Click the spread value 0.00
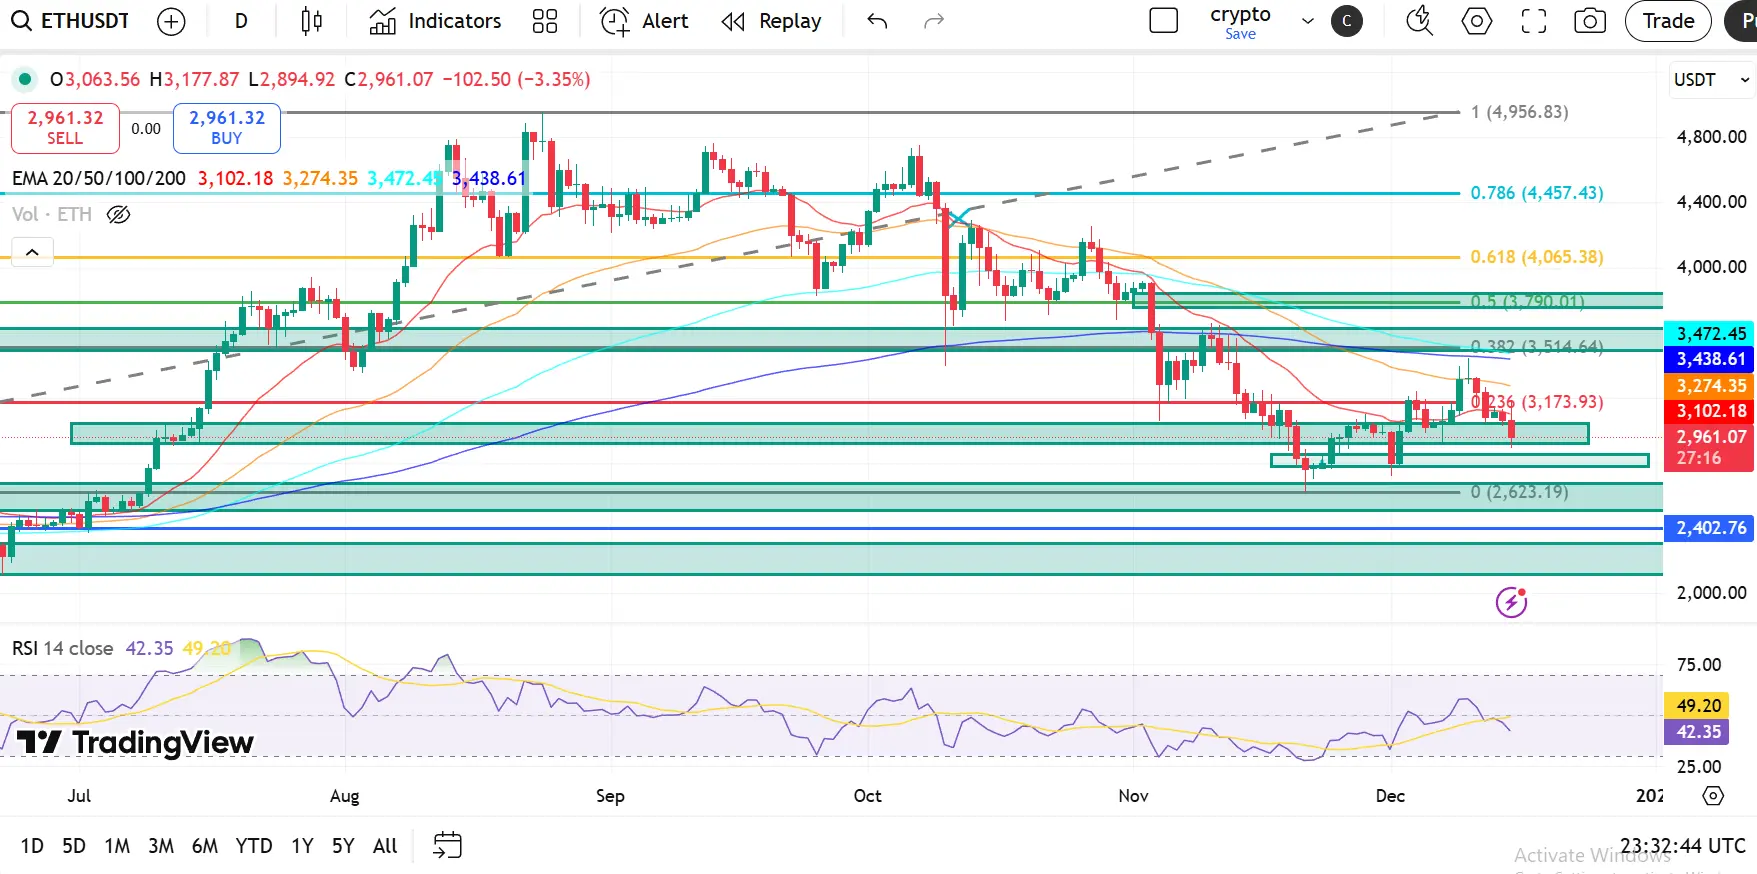 point(146,128)
